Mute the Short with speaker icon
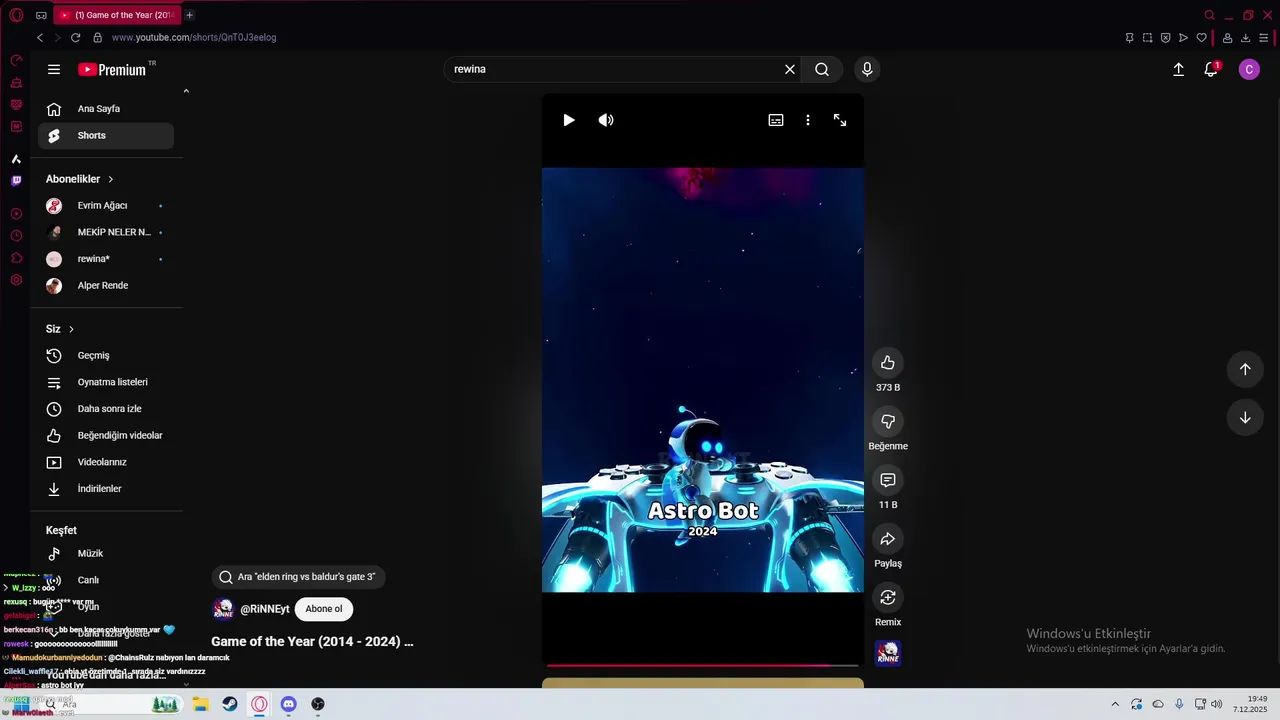This screenshot has width=1280, height=720. coord(606,120)
